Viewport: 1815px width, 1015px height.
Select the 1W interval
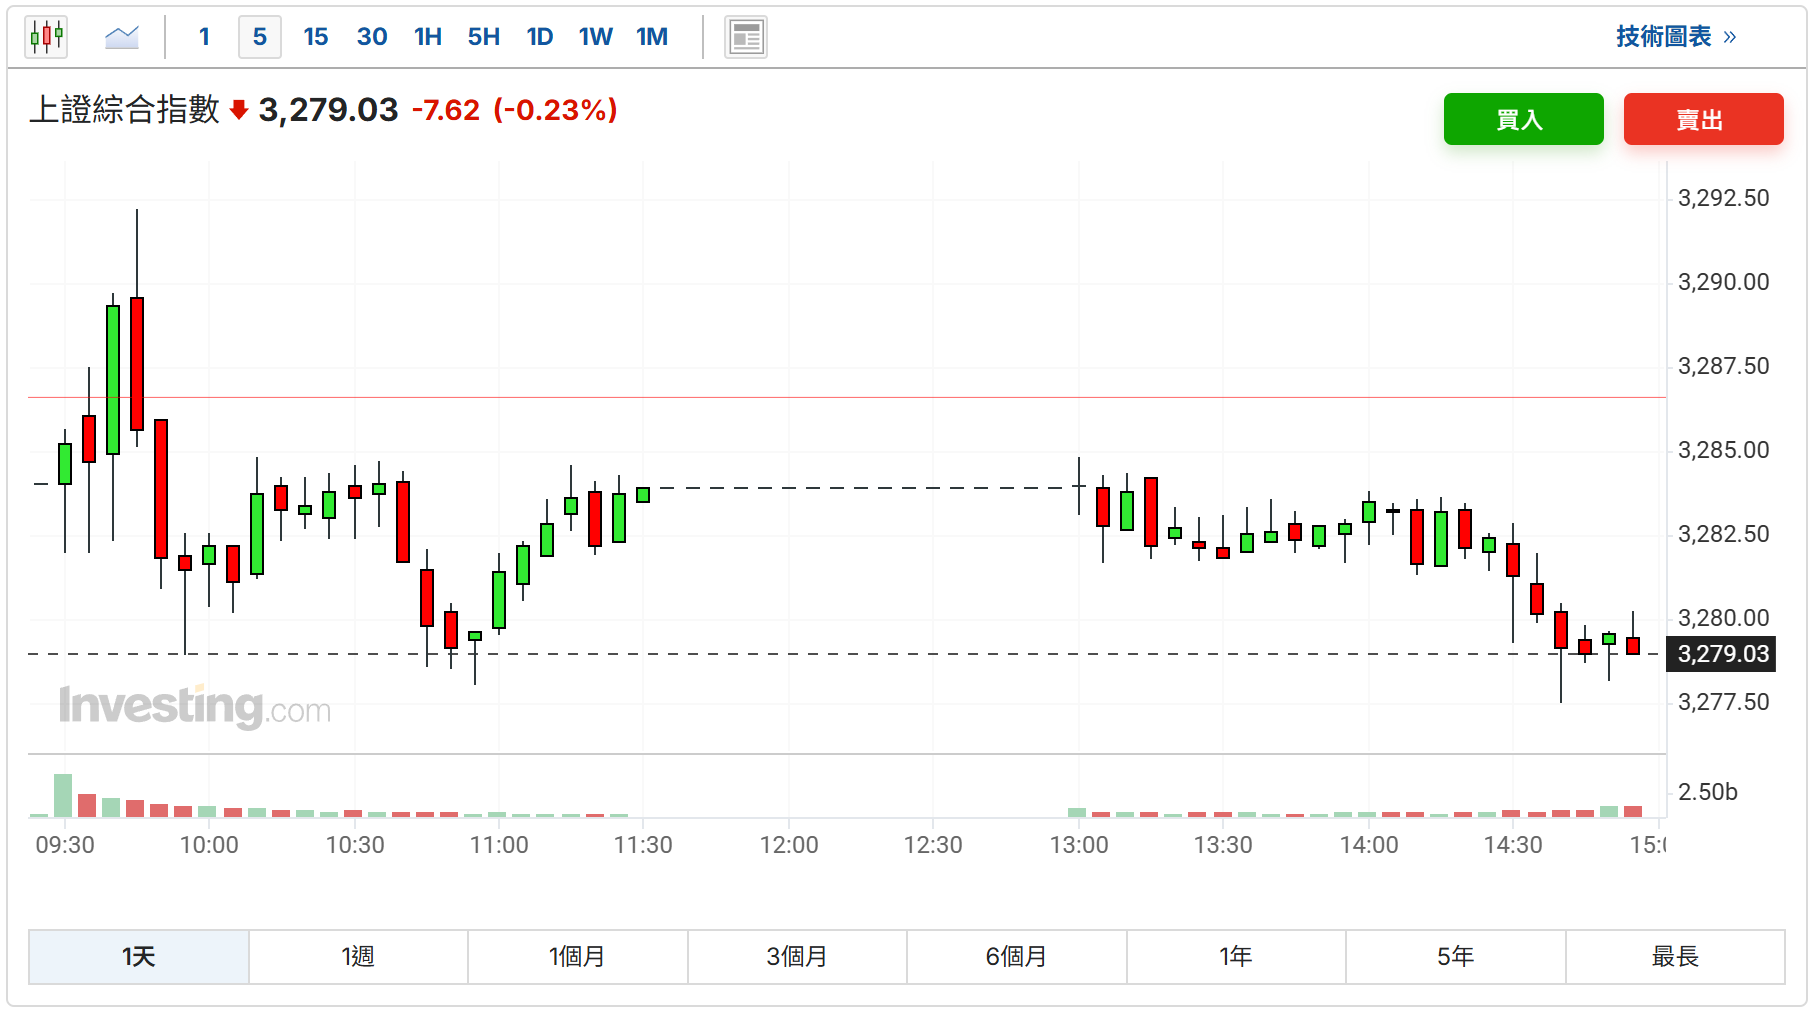point(596,37)
